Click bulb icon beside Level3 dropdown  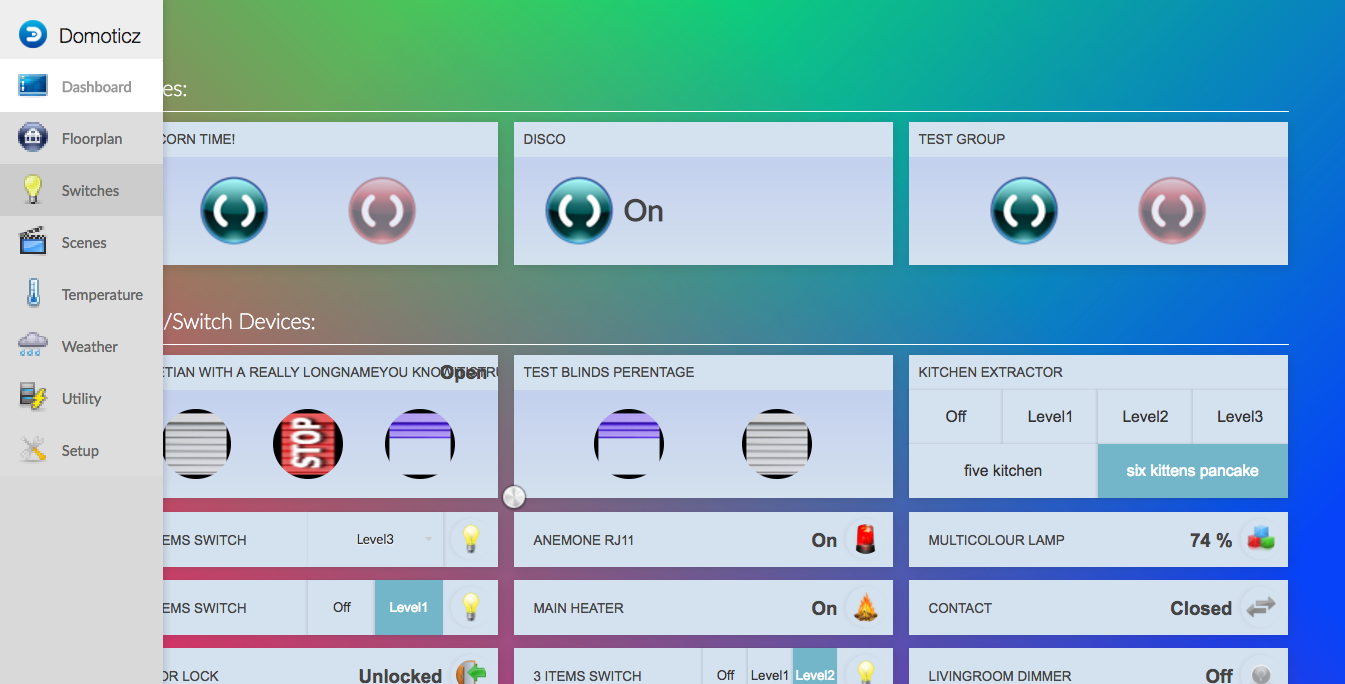(x=470, y=540)
